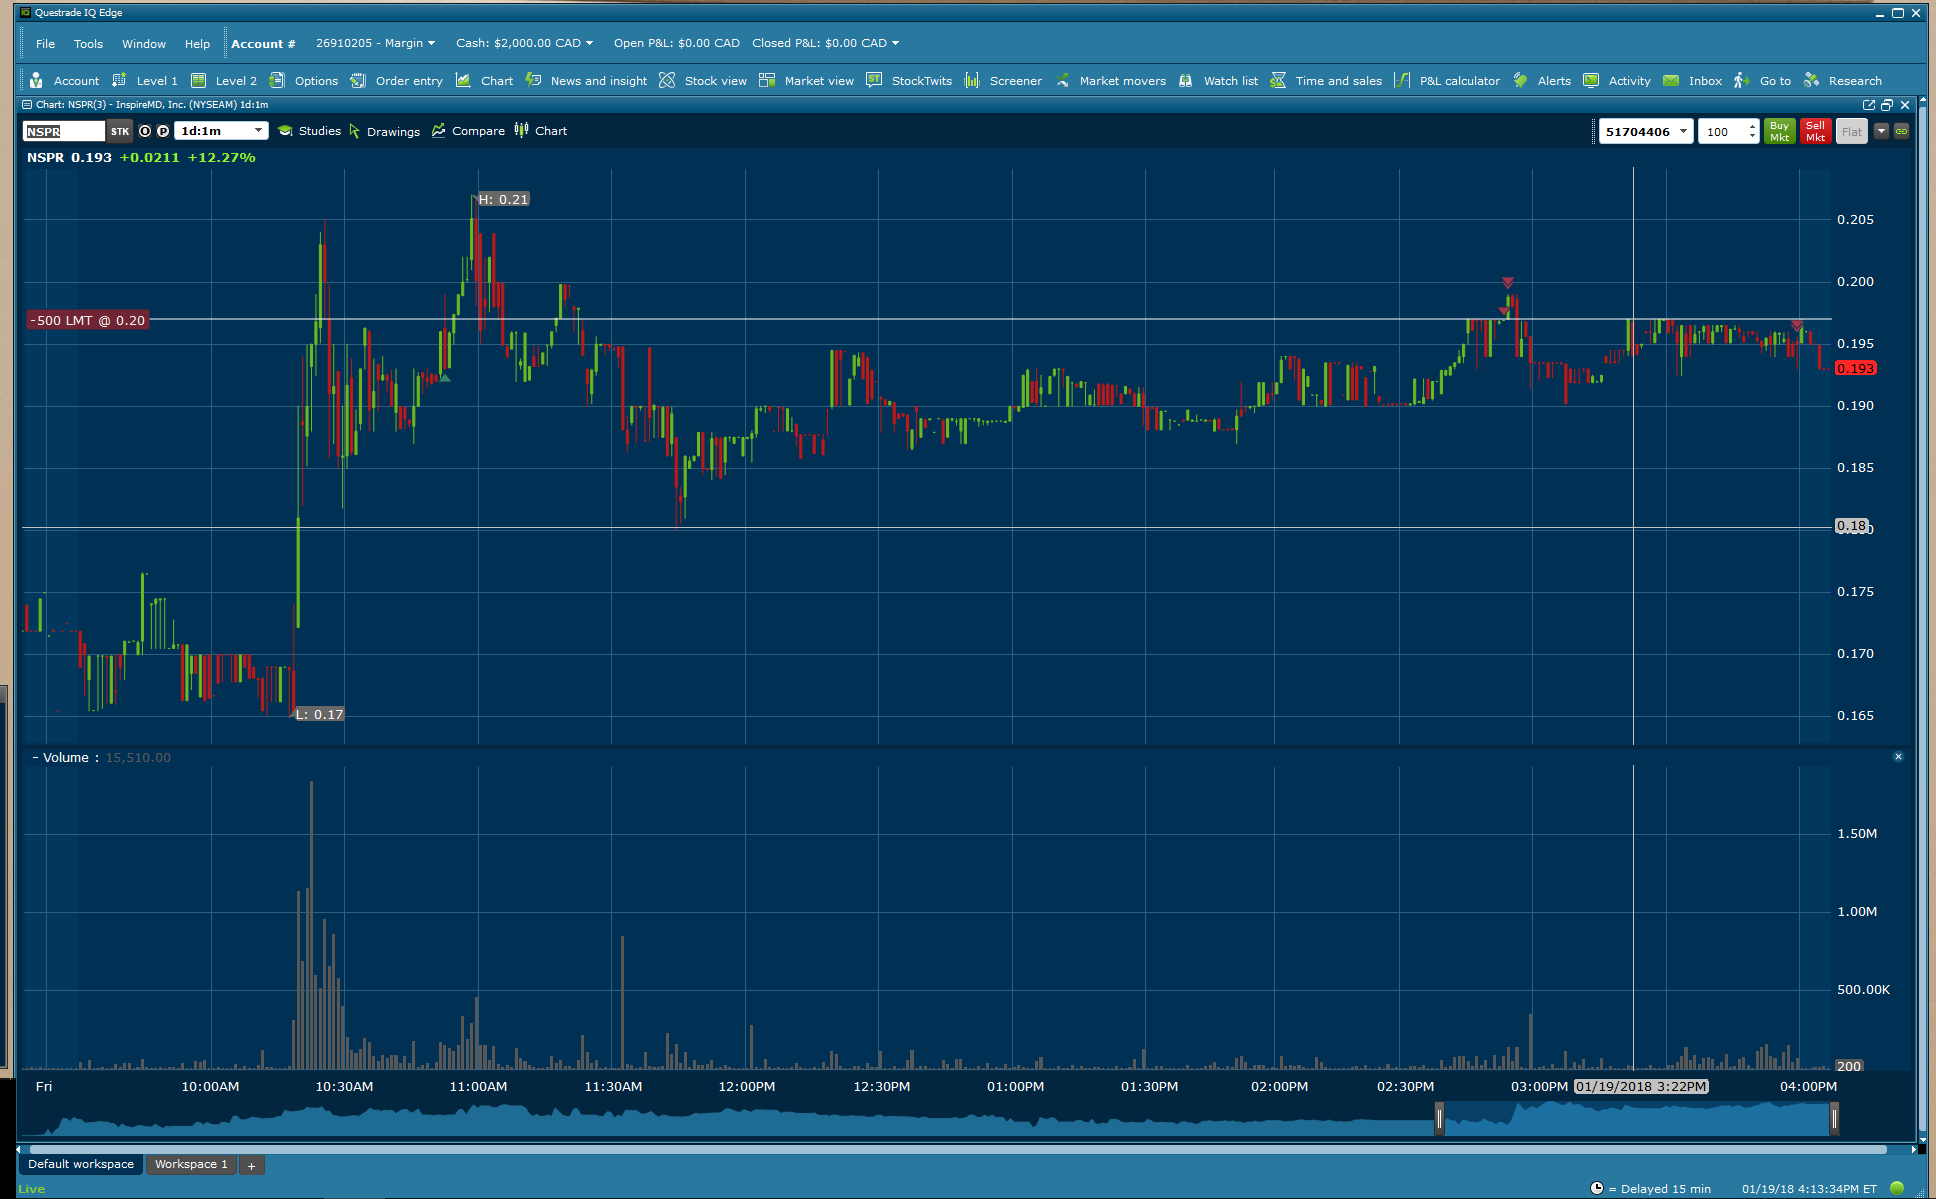Expand the 1d:1m timeframe dropdown

[258, 131]
